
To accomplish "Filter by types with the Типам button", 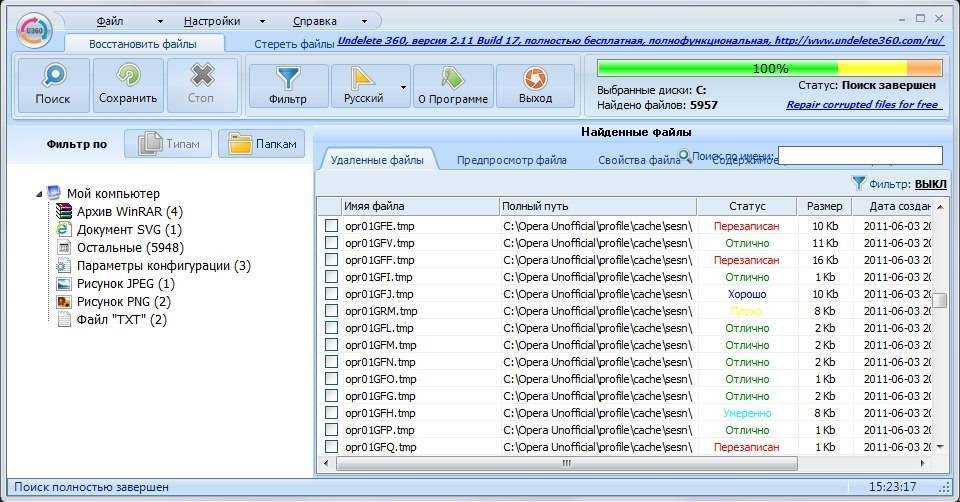I will [x=168, y=144].
